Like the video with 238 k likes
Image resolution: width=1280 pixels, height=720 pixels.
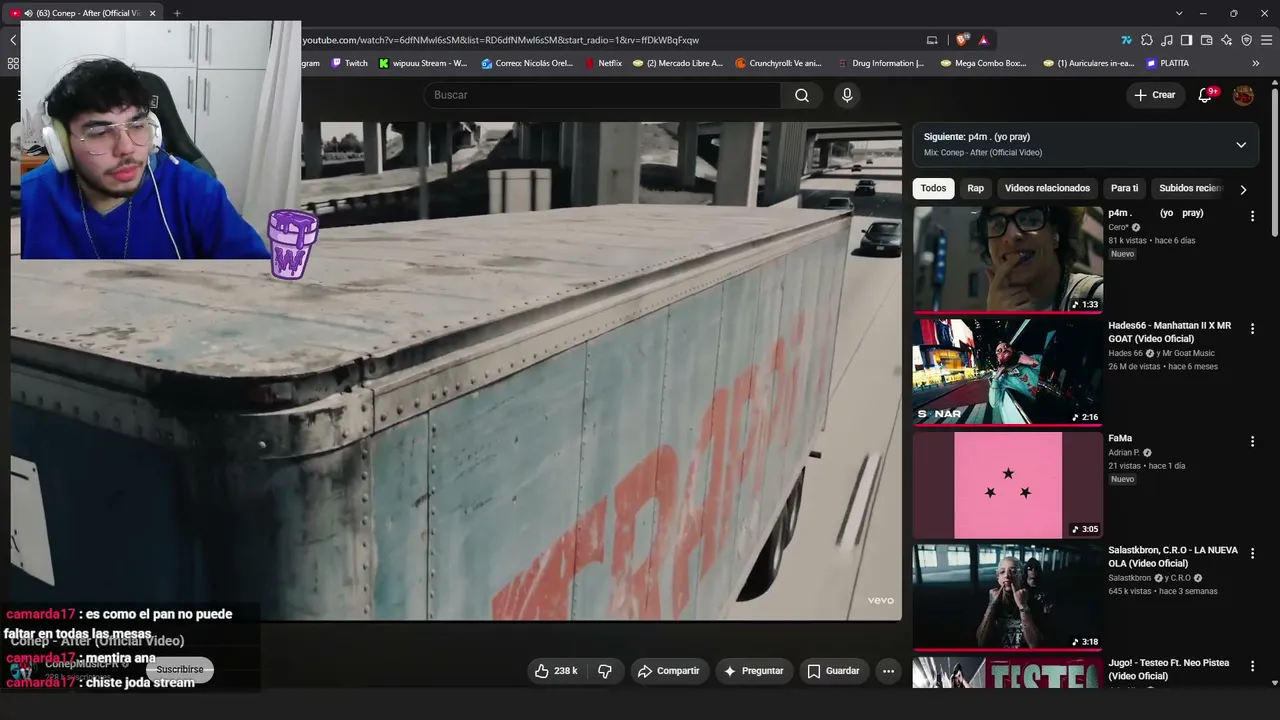(x=556, y=671)
